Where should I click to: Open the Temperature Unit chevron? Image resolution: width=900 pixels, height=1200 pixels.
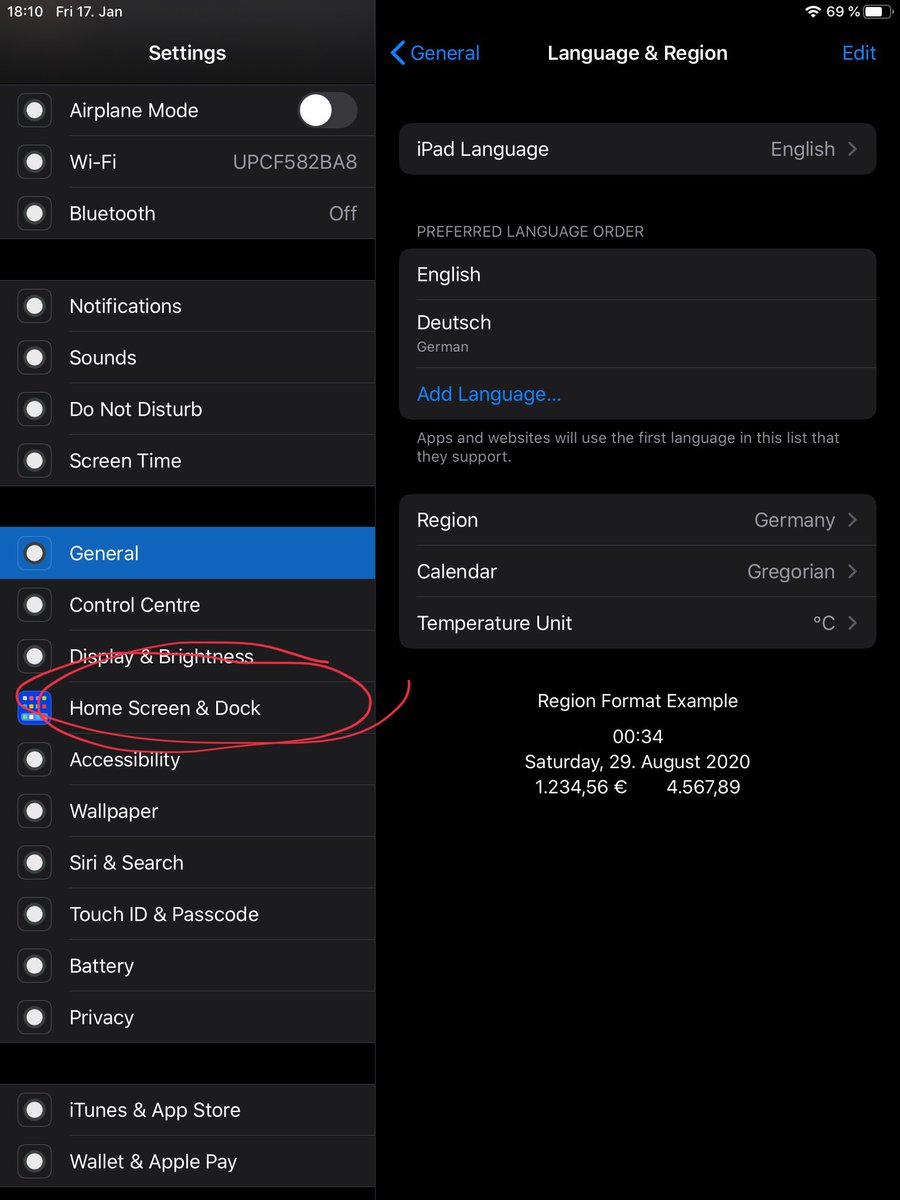[853, 623]
